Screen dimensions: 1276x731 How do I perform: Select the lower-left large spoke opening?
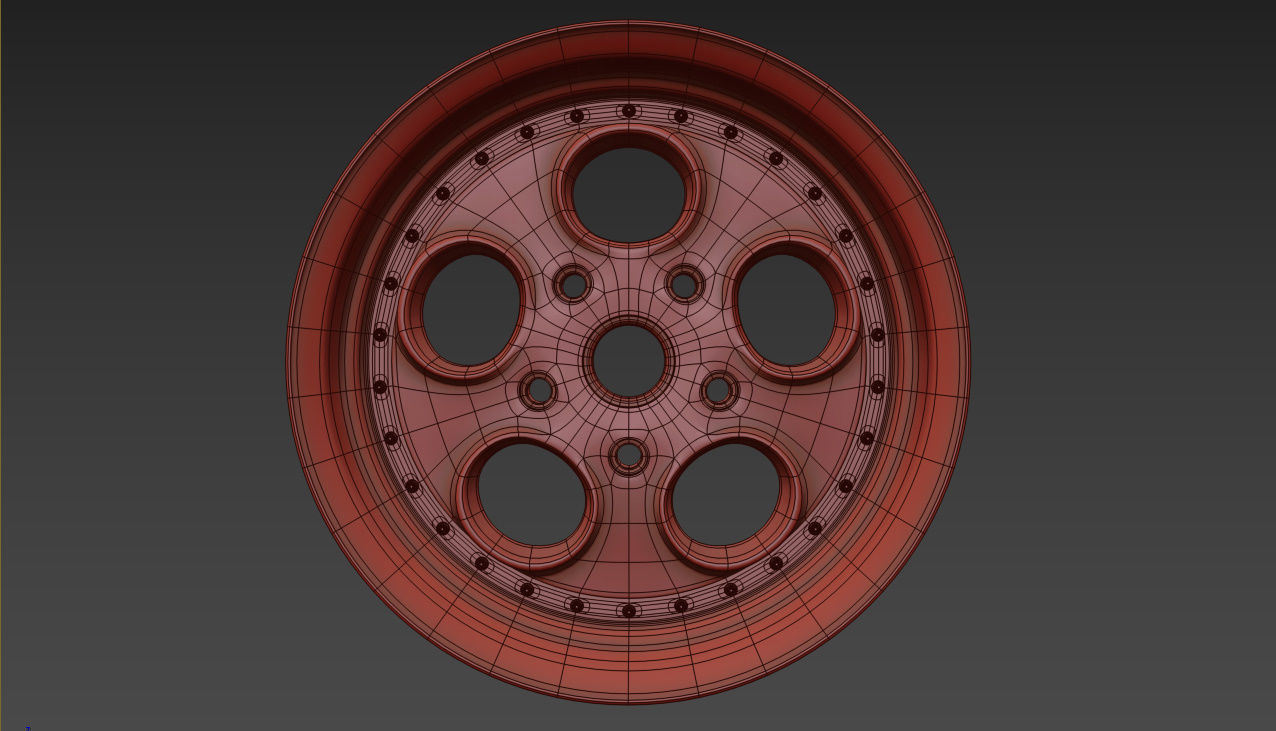pyautogui.click(x=531, y=494)
